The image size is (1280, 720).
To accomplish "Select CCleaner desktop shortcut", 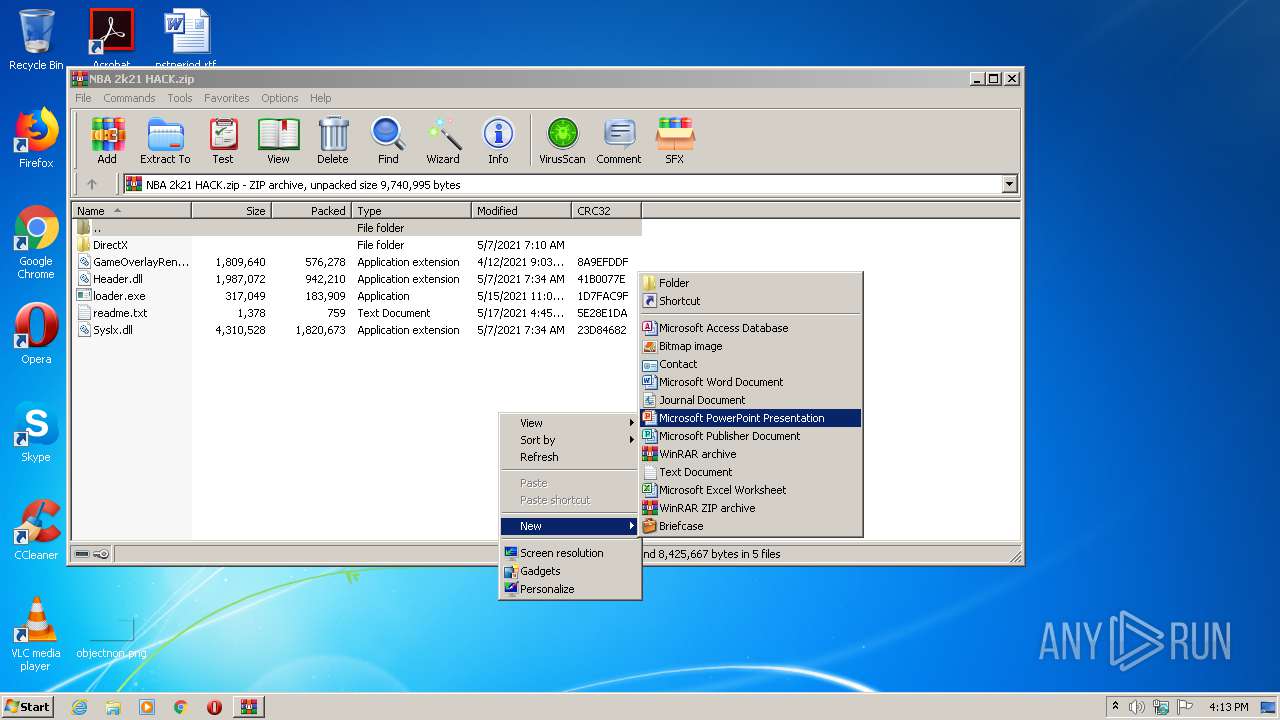I will pos(36,530).
